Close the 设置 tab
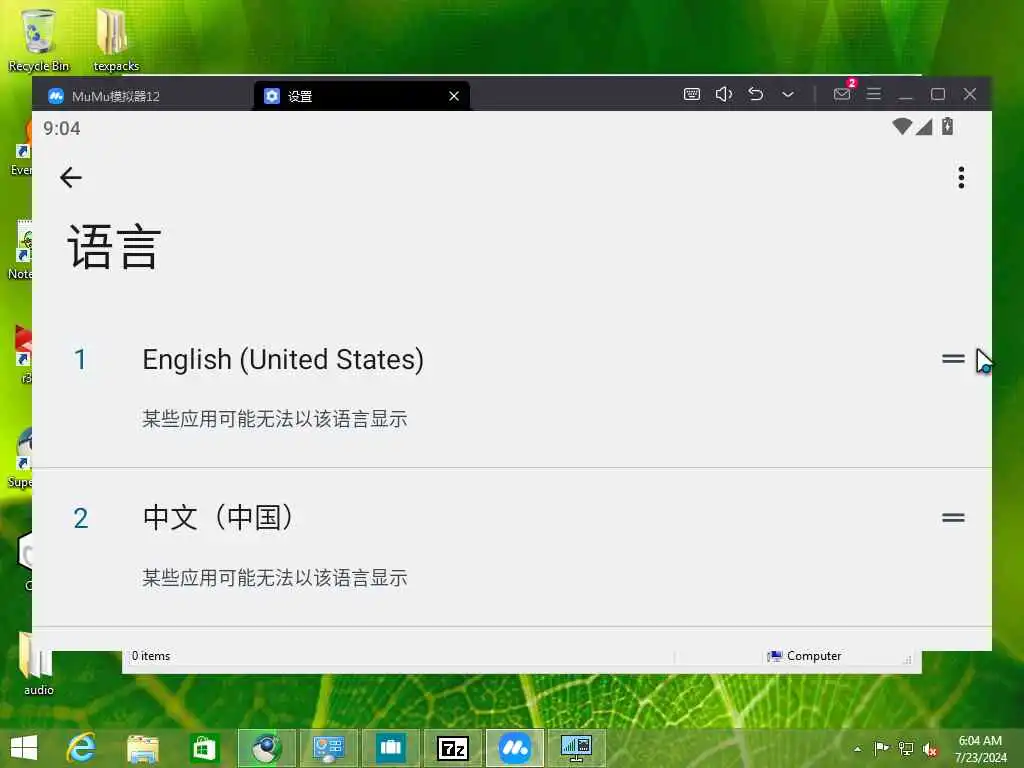Screen dimensions: 1024x768 pyautogui.click(x=454, y=96)
